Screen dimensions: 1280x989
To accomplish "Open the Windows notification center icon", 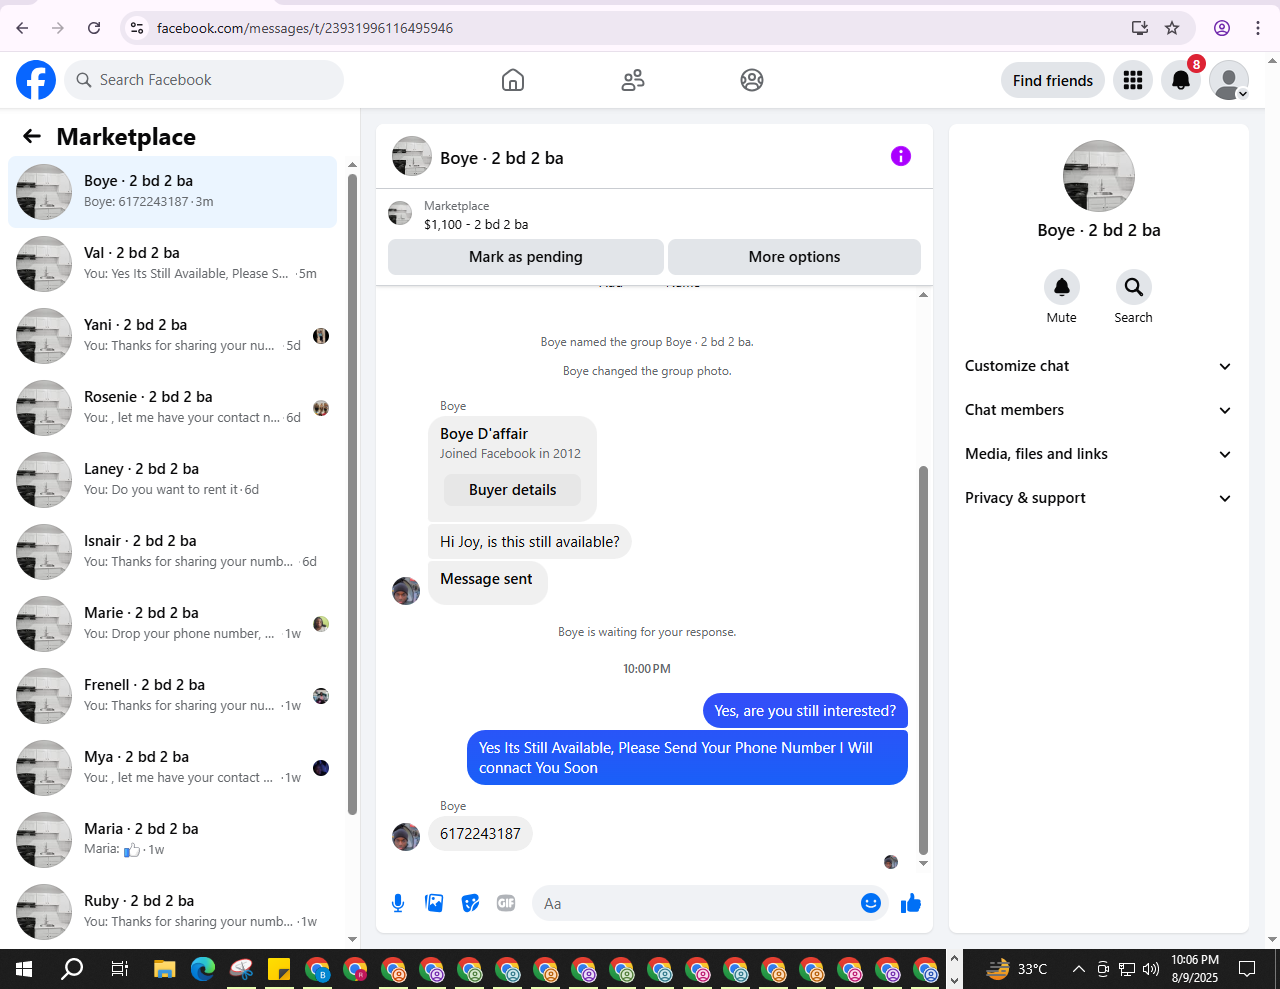I will coord(1247,969).
